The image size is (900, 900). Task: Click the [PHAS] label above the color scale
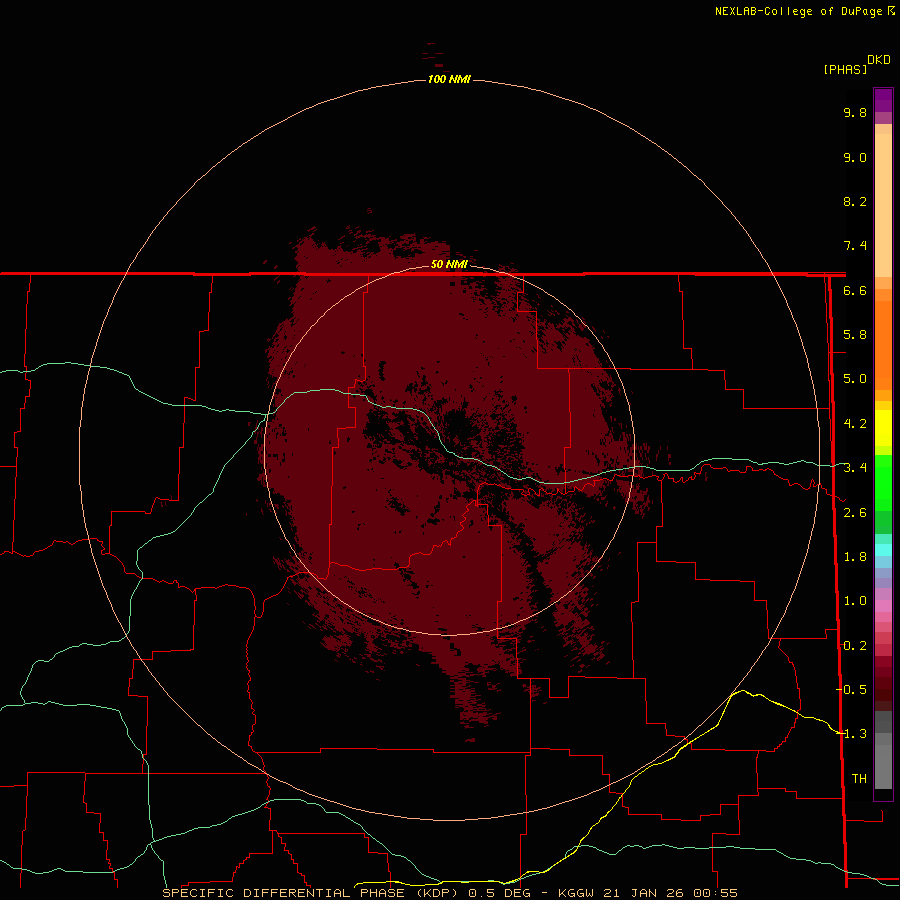point(845,69)
